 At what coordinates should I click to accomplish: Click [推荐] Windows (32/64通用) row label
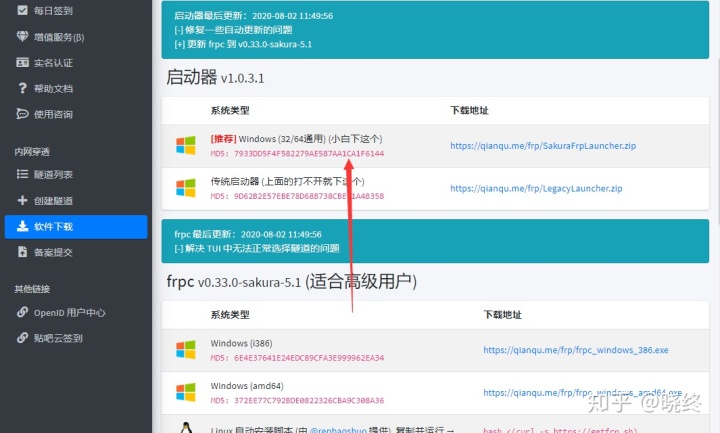coord(297,139)
